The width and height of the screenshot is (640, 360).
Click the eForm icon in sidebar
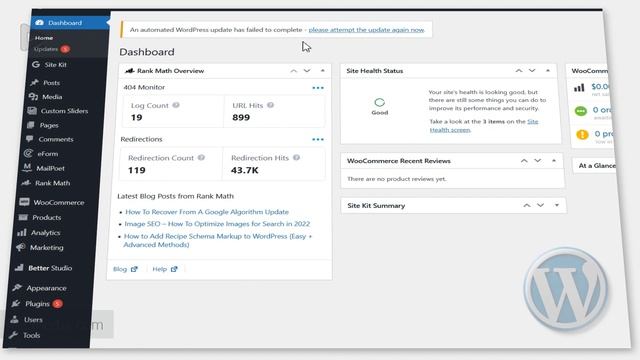click(28, 153)
